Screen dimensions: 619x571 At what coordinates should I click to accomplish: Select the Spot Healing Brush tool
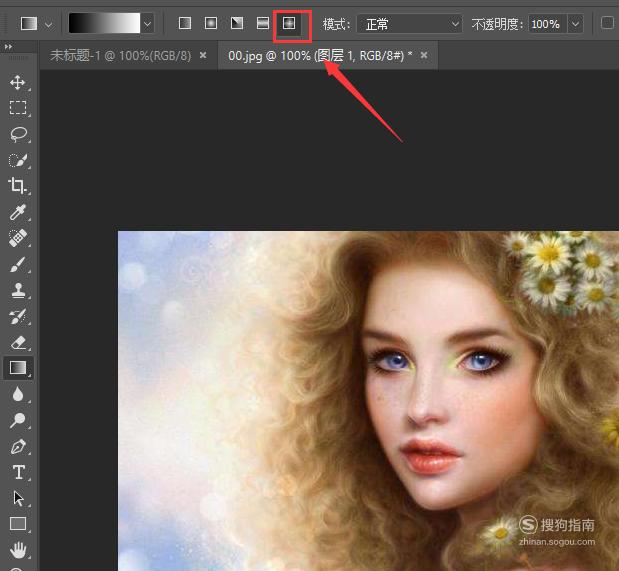(x=18, y=238)
